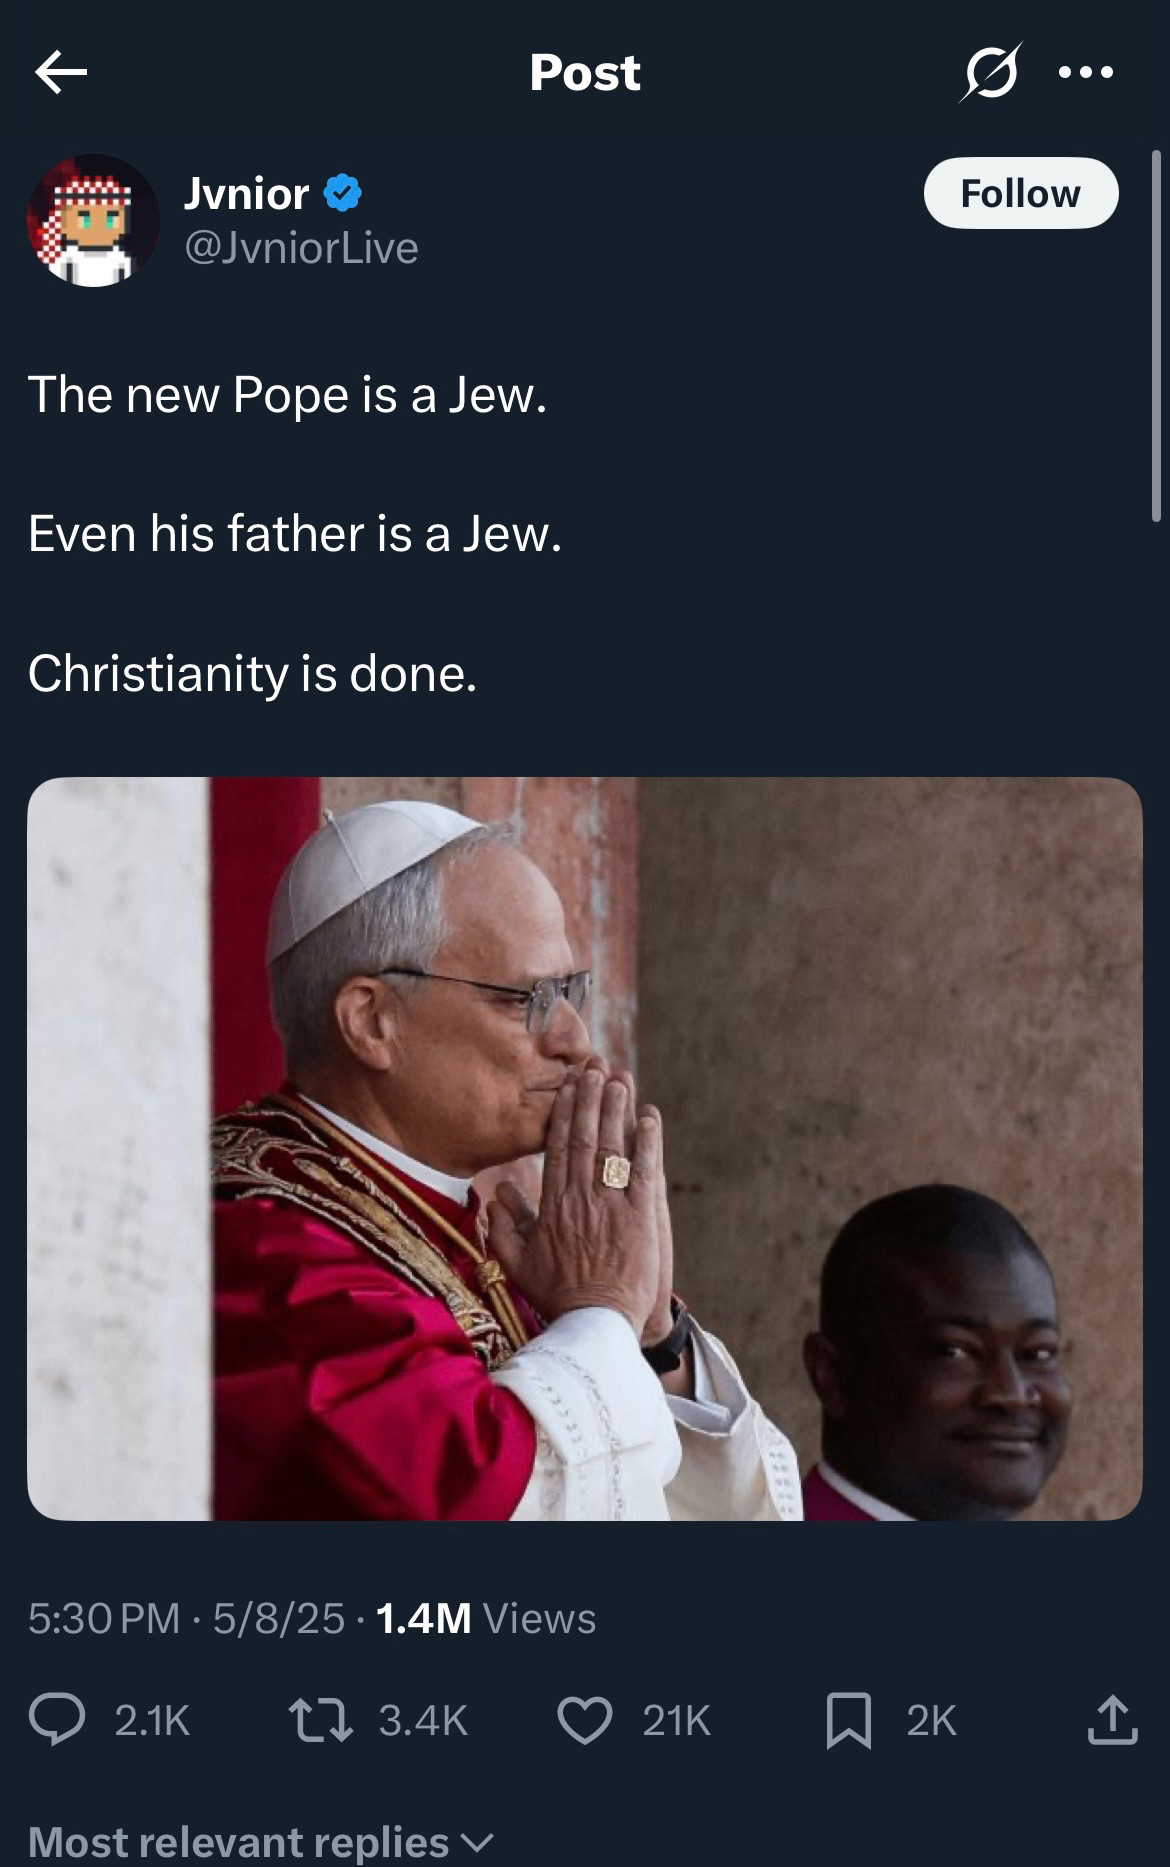
Task: Click the chevron beside Most relevant replies
Action: (478, 1841)
